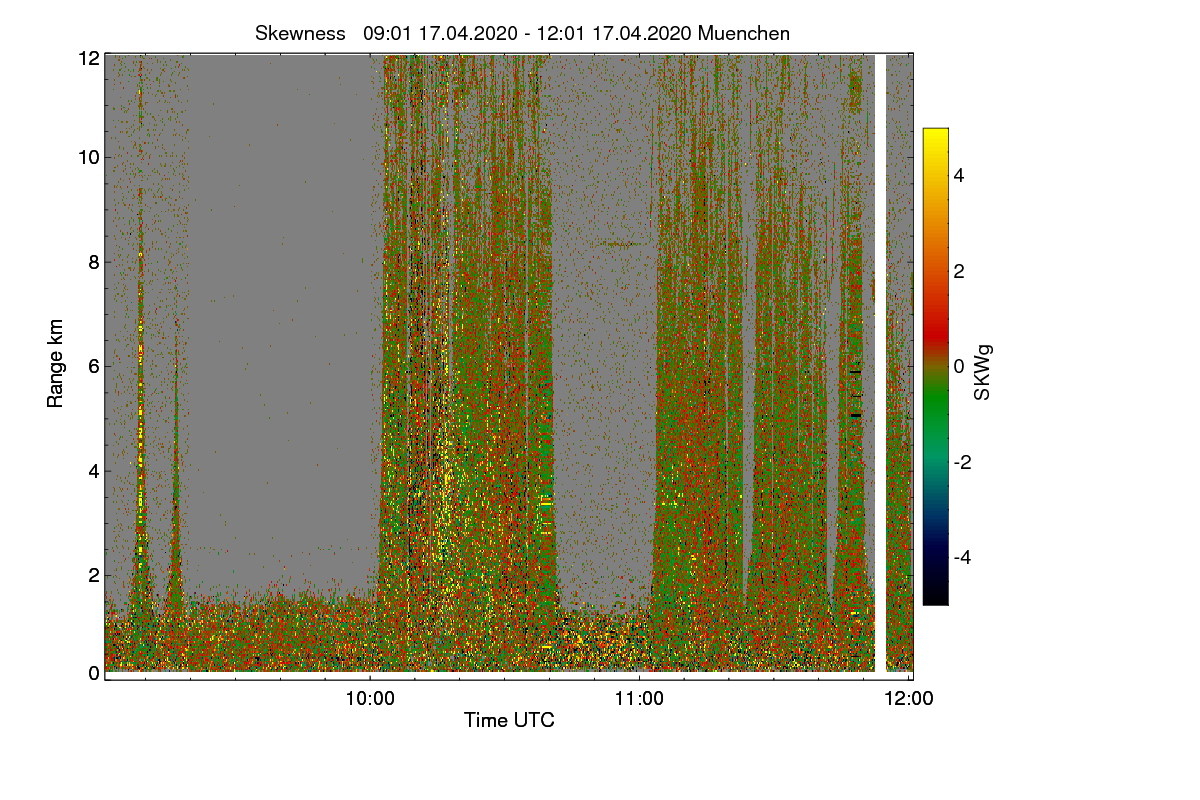Viewport: 1200px width, 800px height.
Task: Select the 'Range km' y-axis label
Action: tap(56, 363)
